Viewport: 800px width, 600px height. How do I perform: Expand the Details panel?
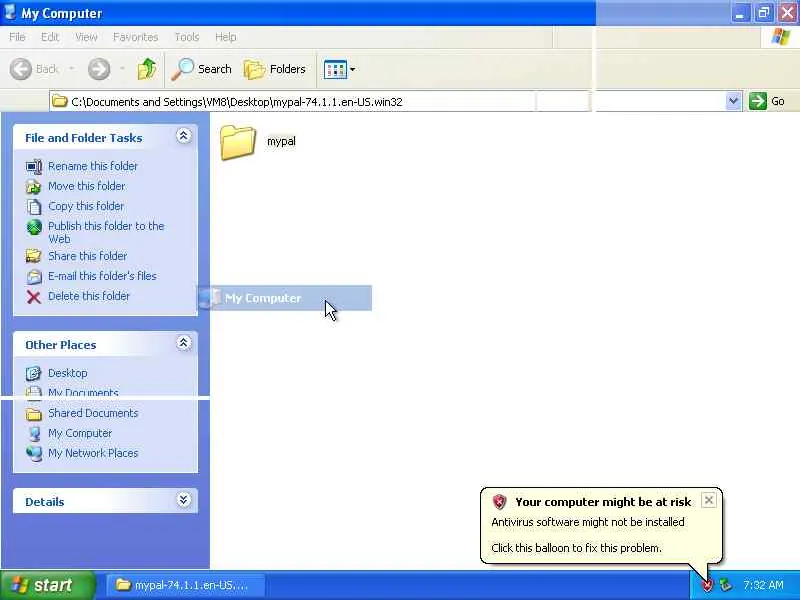[x=184, y=499]
